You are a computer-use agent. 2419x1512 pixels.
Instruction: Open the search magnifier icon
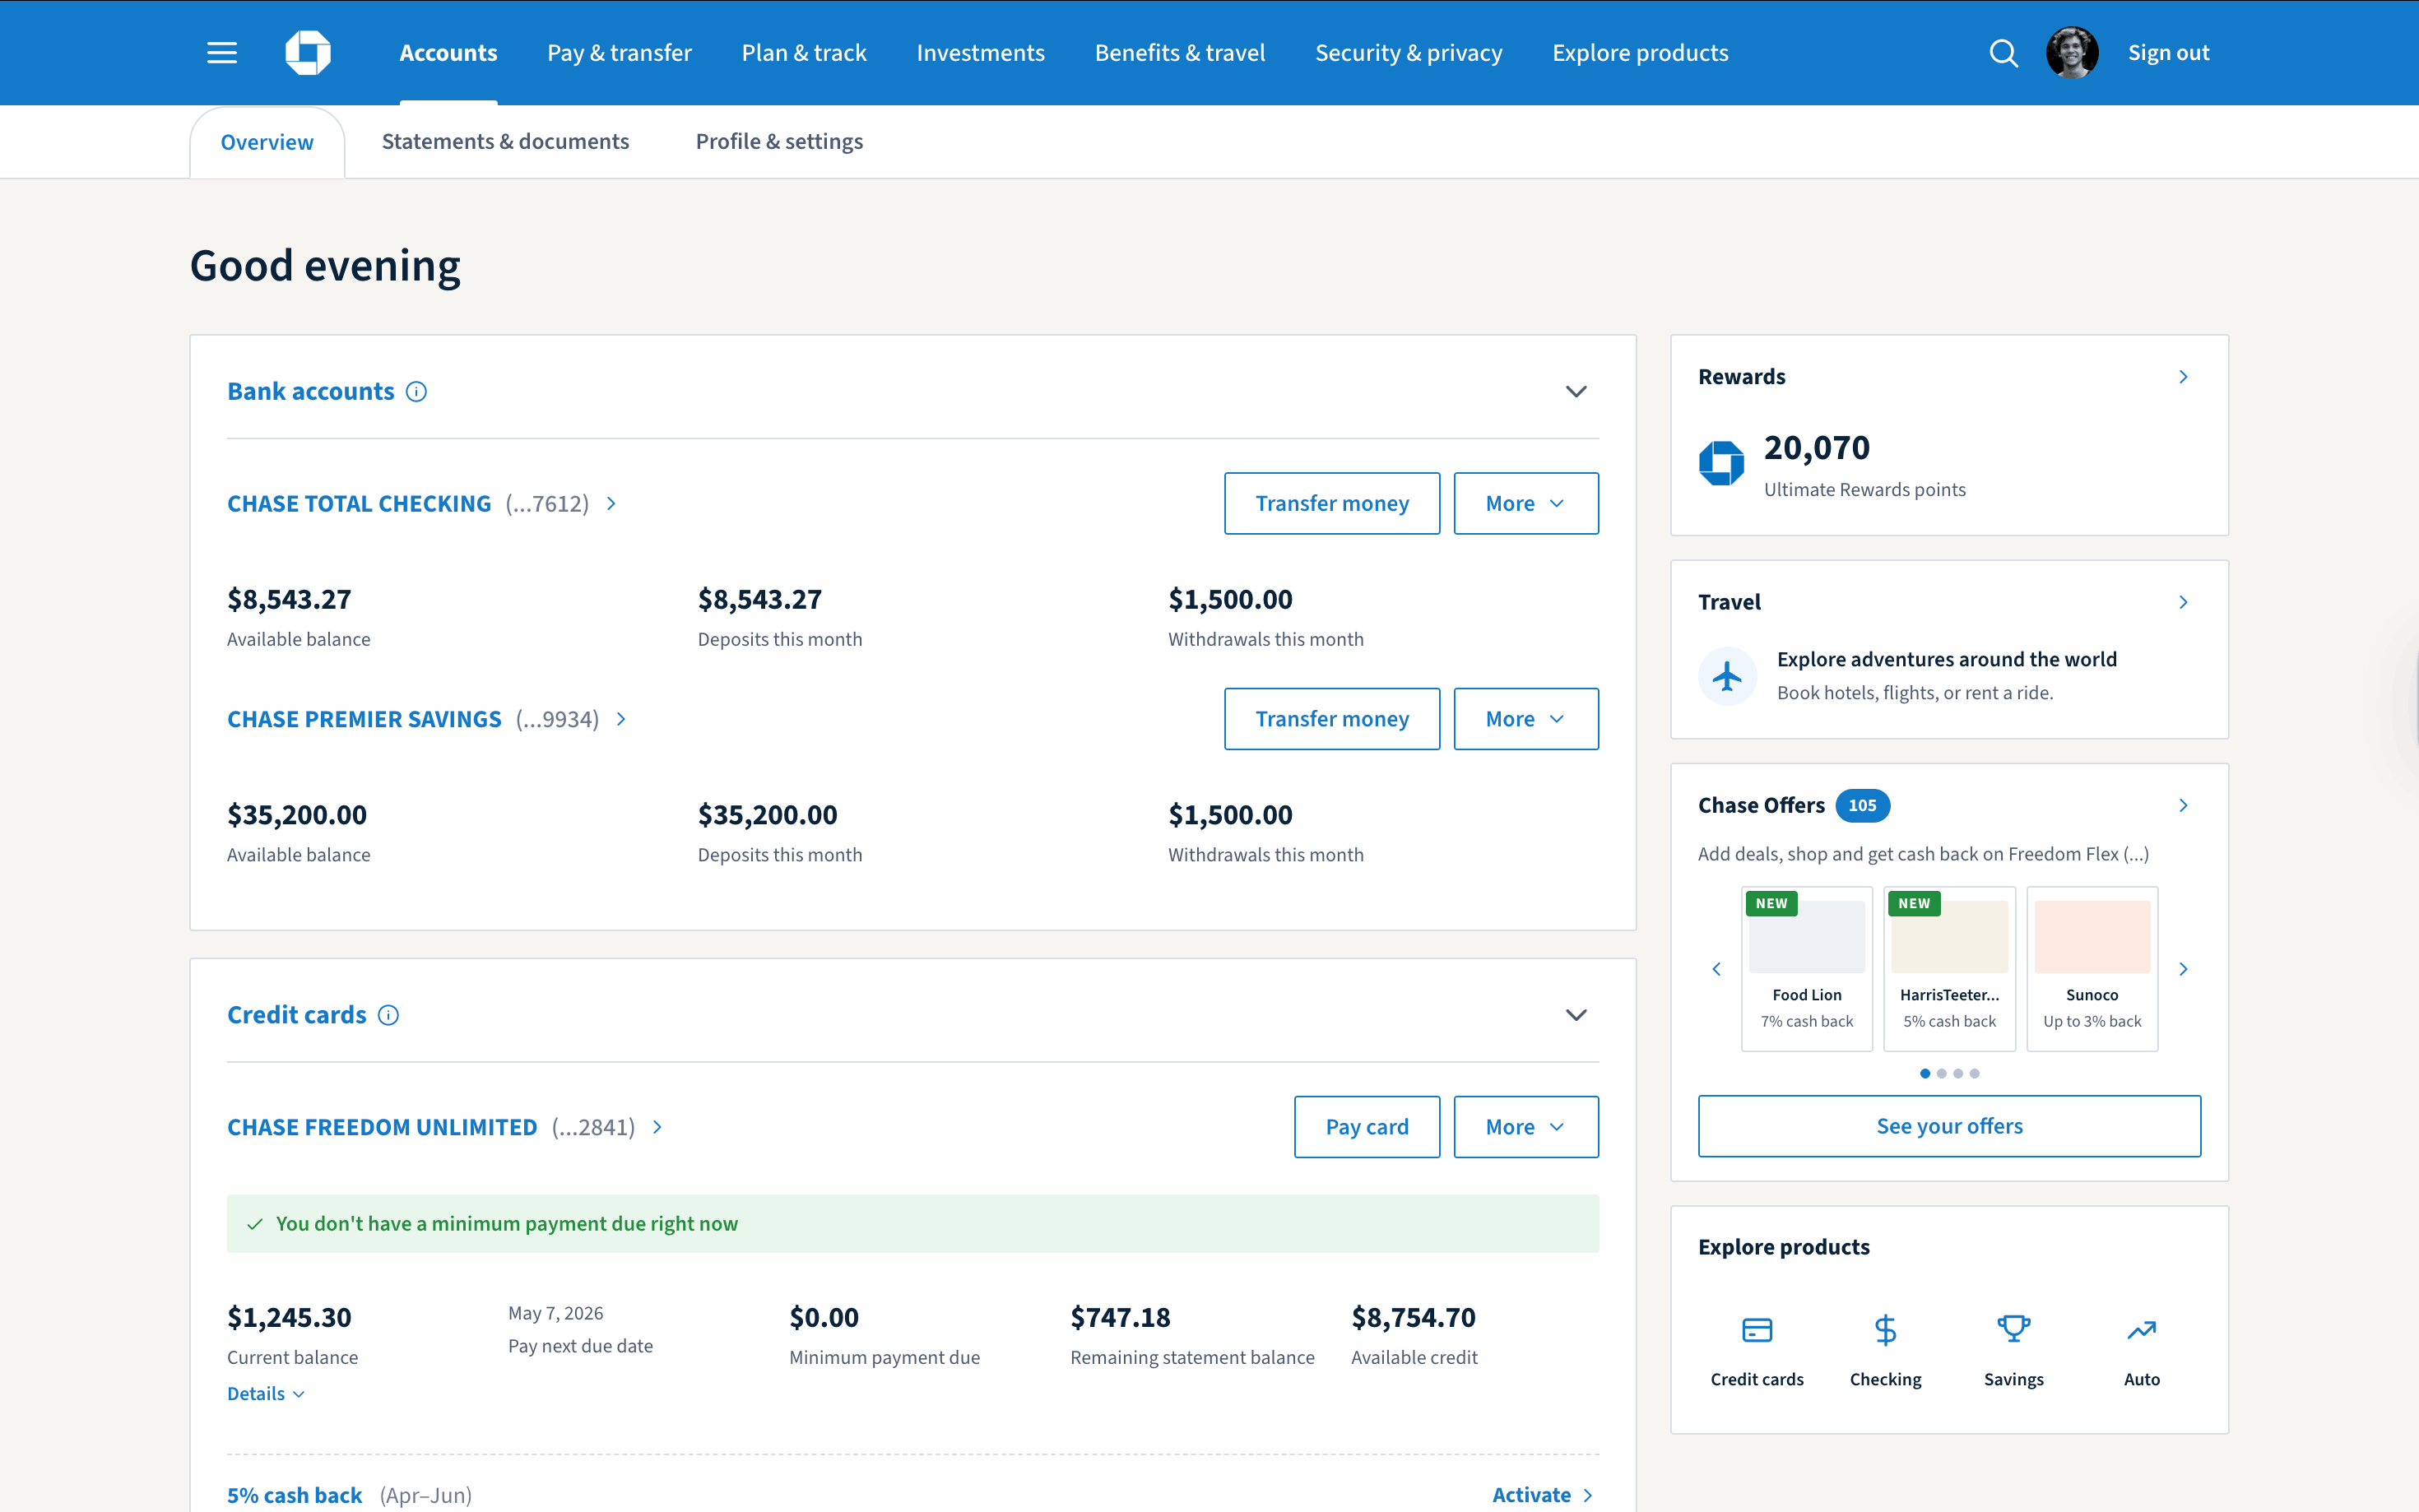point(2003,53)
